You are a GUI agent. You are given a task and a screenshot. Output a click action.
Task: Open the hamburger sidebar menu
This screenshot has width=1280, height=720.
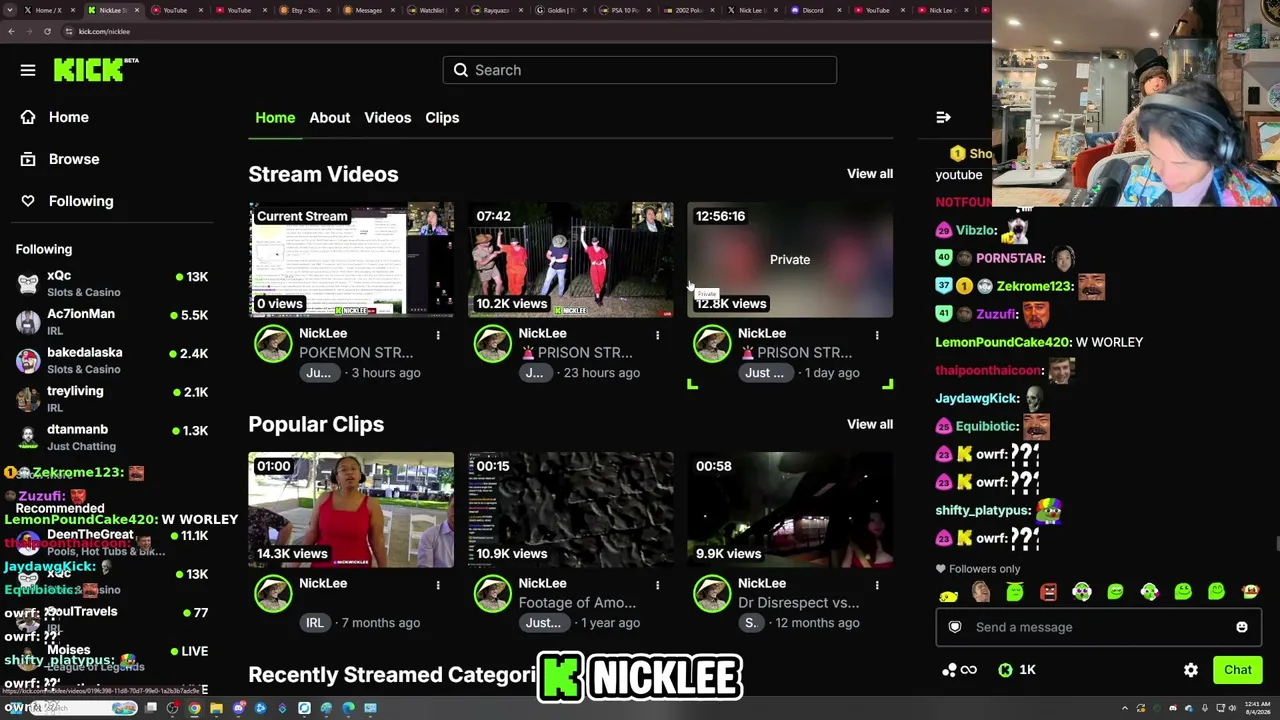click(x=28, y=70)
